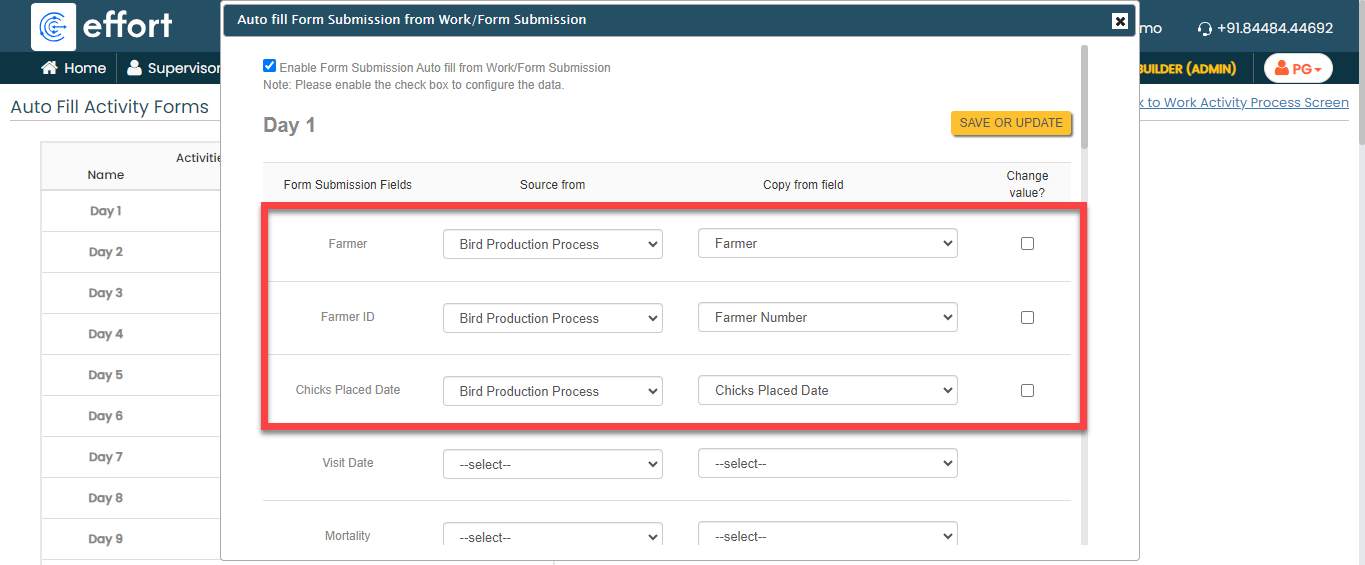Check Change value for Chicks Placed Date
This screenshot has width=1365, height=565.
click(1027, 391)
